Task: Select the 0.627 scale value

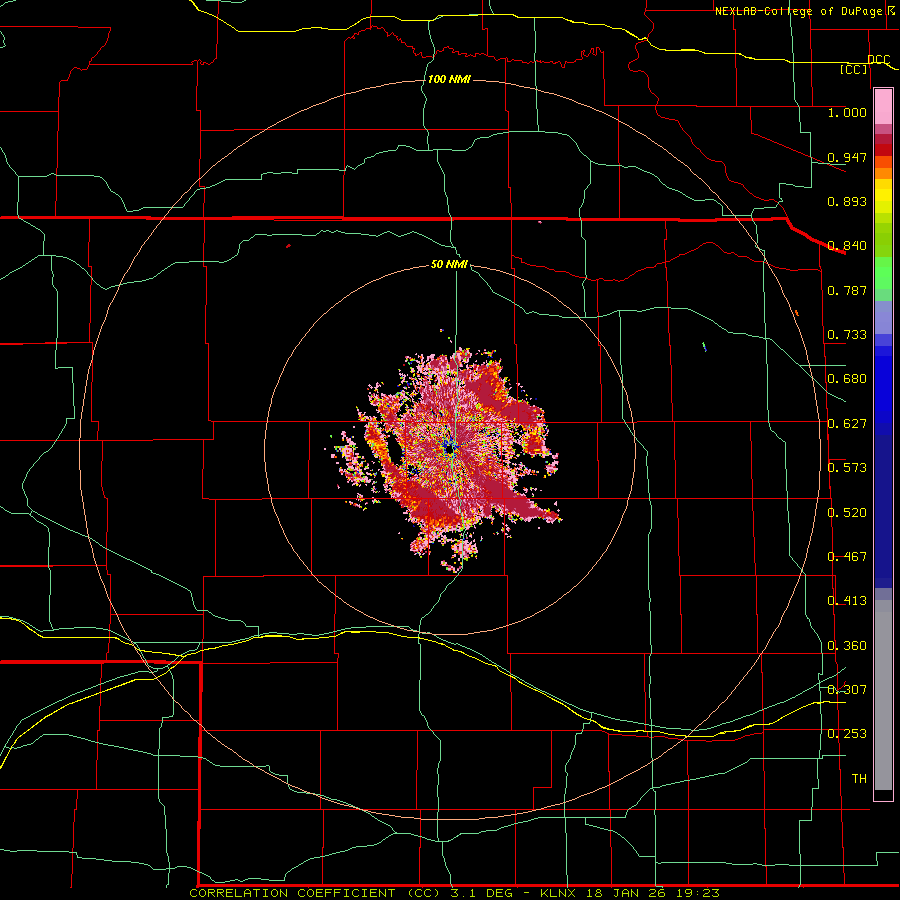Action: coord(847,424)
